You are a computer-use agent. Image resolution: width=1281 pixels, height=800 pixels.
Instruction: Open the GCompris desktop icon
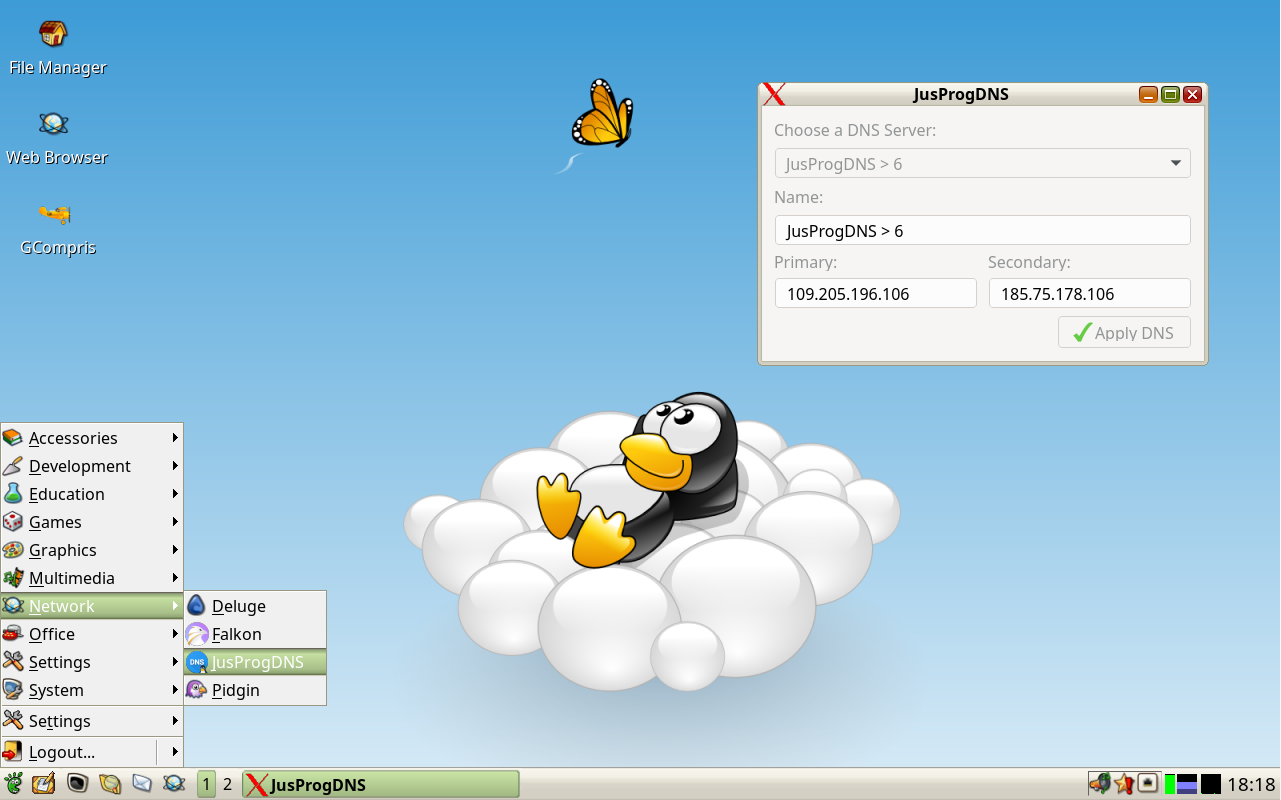56,228
